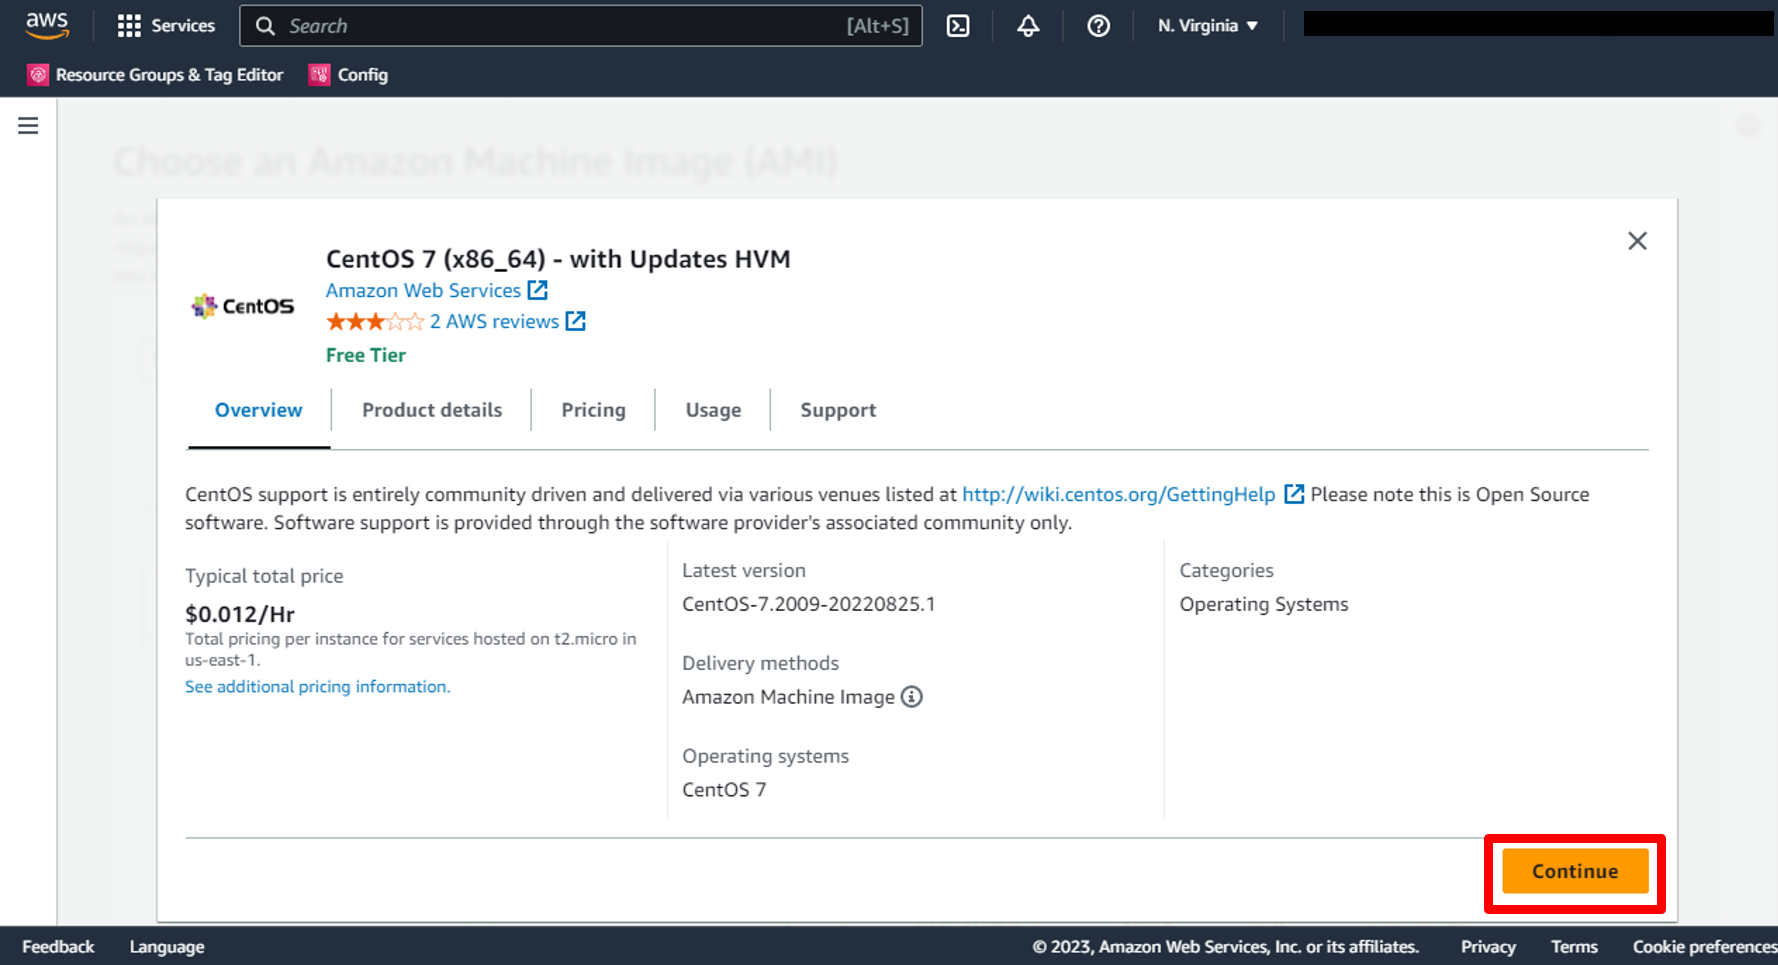Follow the CentOS GettingHelp wiki link
Image resolution: width=1778 pixels, height=965 pixels.
(1118, 495)
